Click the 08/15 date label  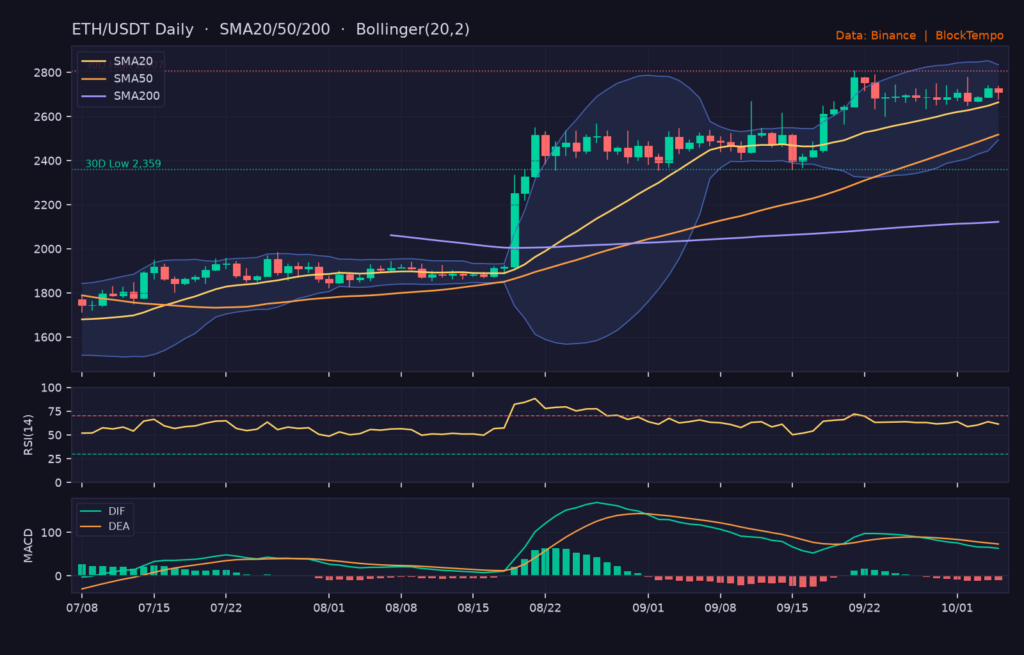click(x=473, y=608)
